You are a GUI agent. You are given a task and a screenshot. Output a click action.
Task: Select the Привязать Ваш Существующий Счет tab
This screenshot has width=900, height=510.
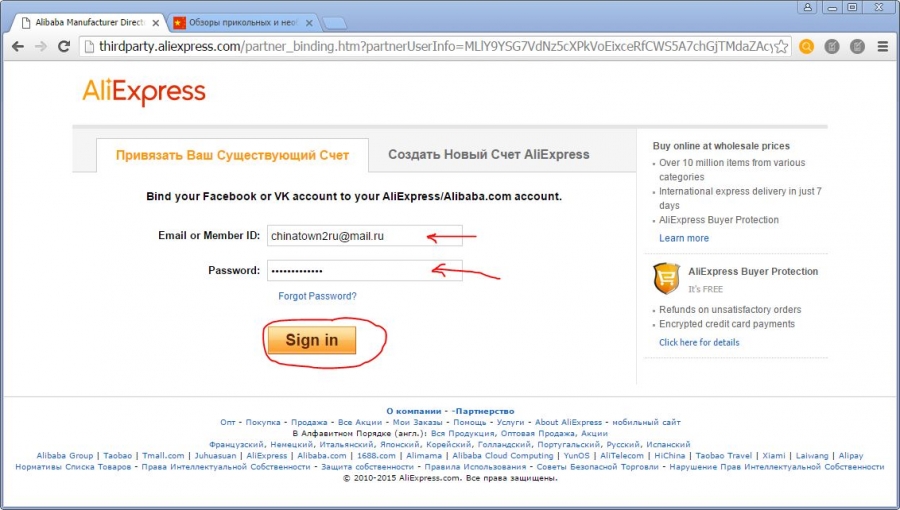tap(232, 155)
